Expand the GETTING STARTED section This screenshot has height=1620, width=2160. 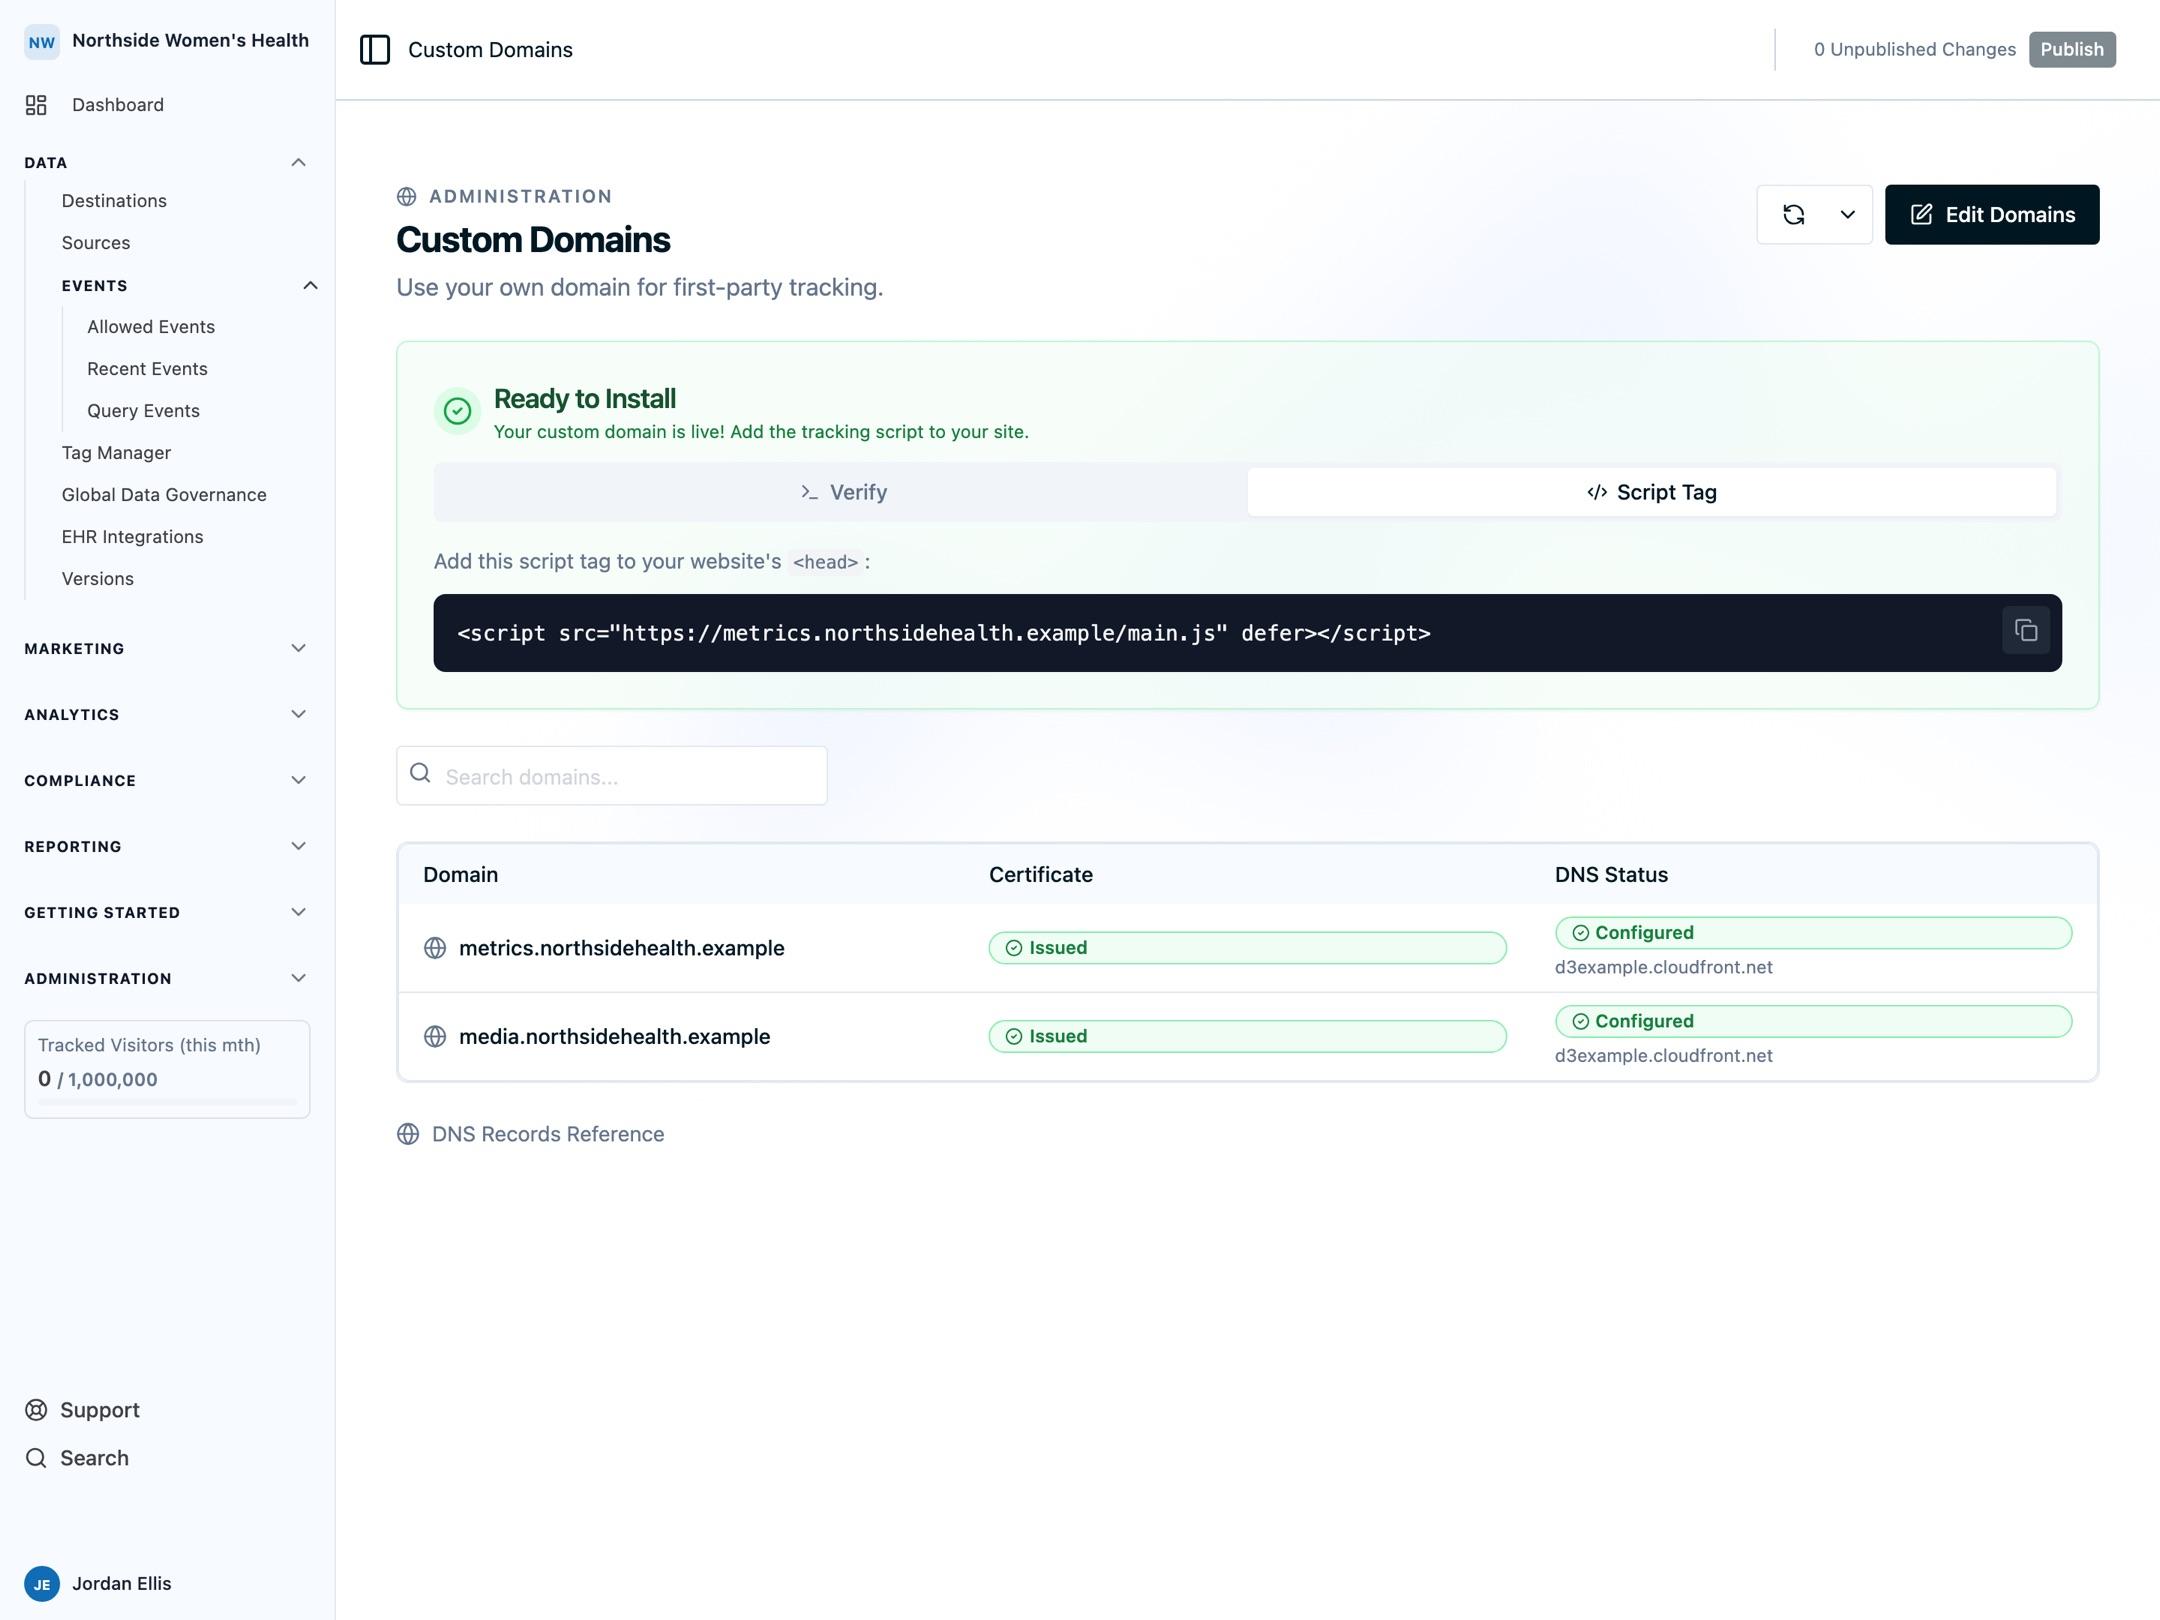tap(298, 912)
